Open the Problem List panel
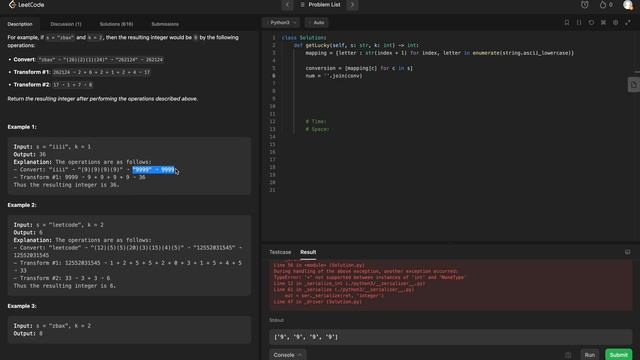Viewport: 640px width, 360px height. (x=320, y=5)
